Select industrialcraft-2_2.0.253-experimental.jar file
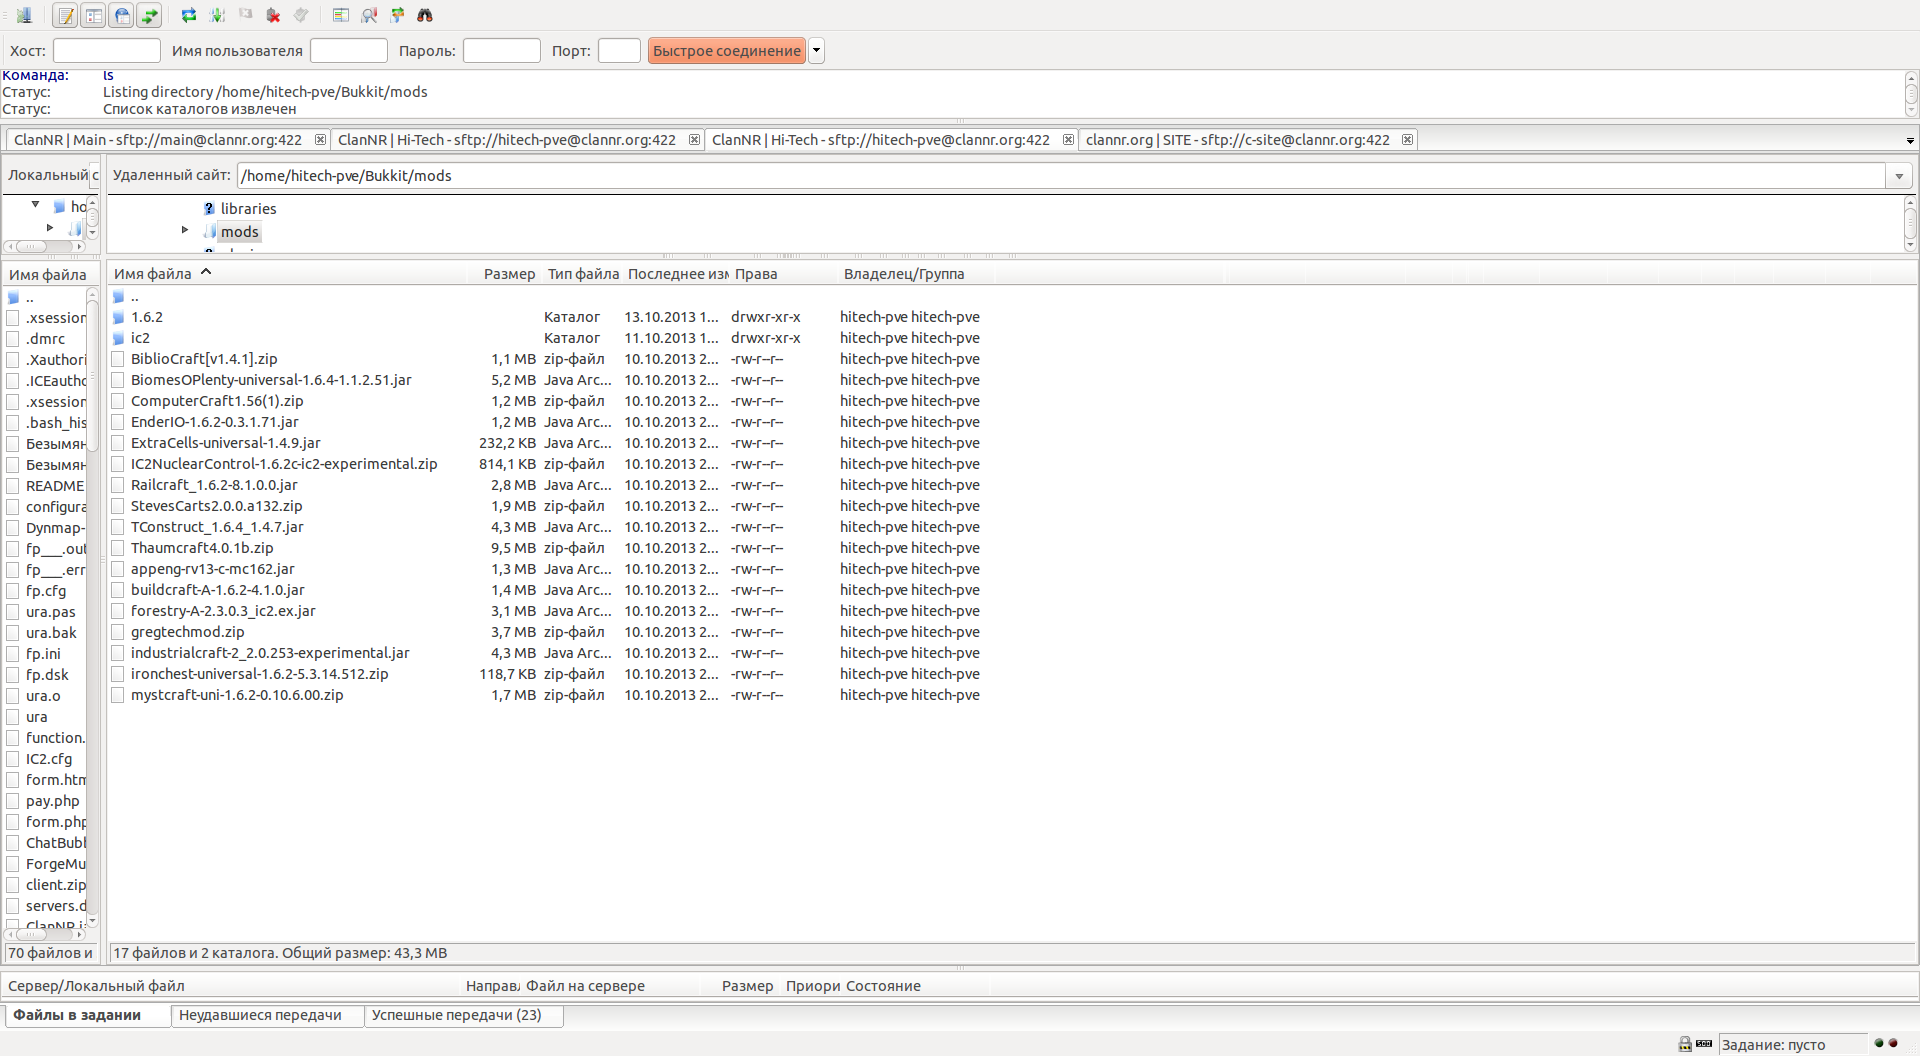 pos(270,653)
